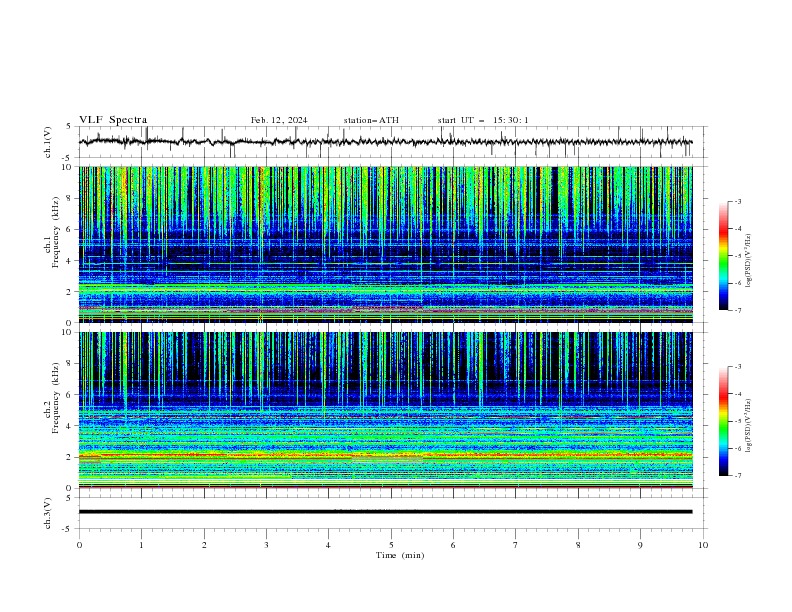Click the ch.1 color scale bar
The height and width of the screenshot is (612, 792).
pos(723,256)
